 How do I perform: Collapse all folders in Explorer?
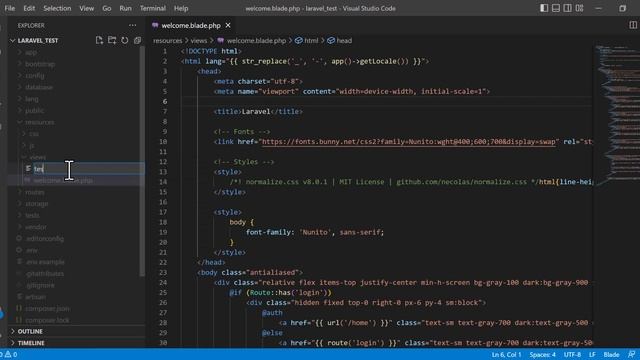(138, 40)
